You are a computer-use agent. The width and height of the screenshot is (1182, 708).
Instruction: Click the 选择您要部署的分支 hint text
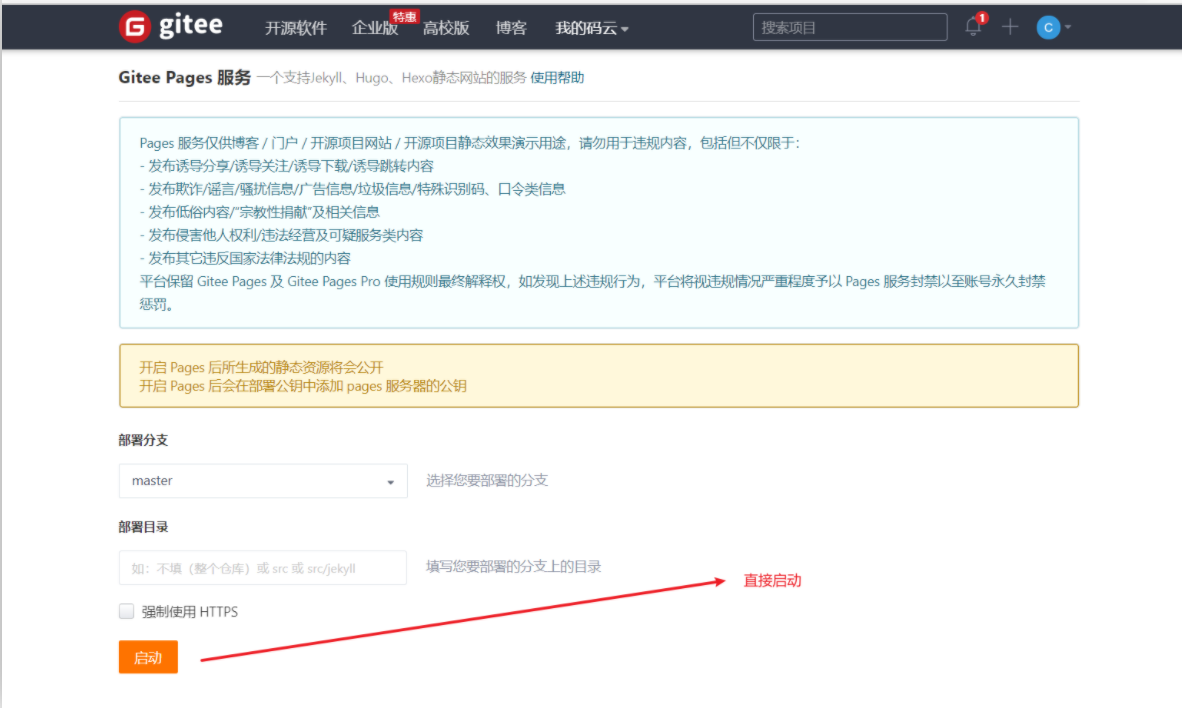(487, 480)
